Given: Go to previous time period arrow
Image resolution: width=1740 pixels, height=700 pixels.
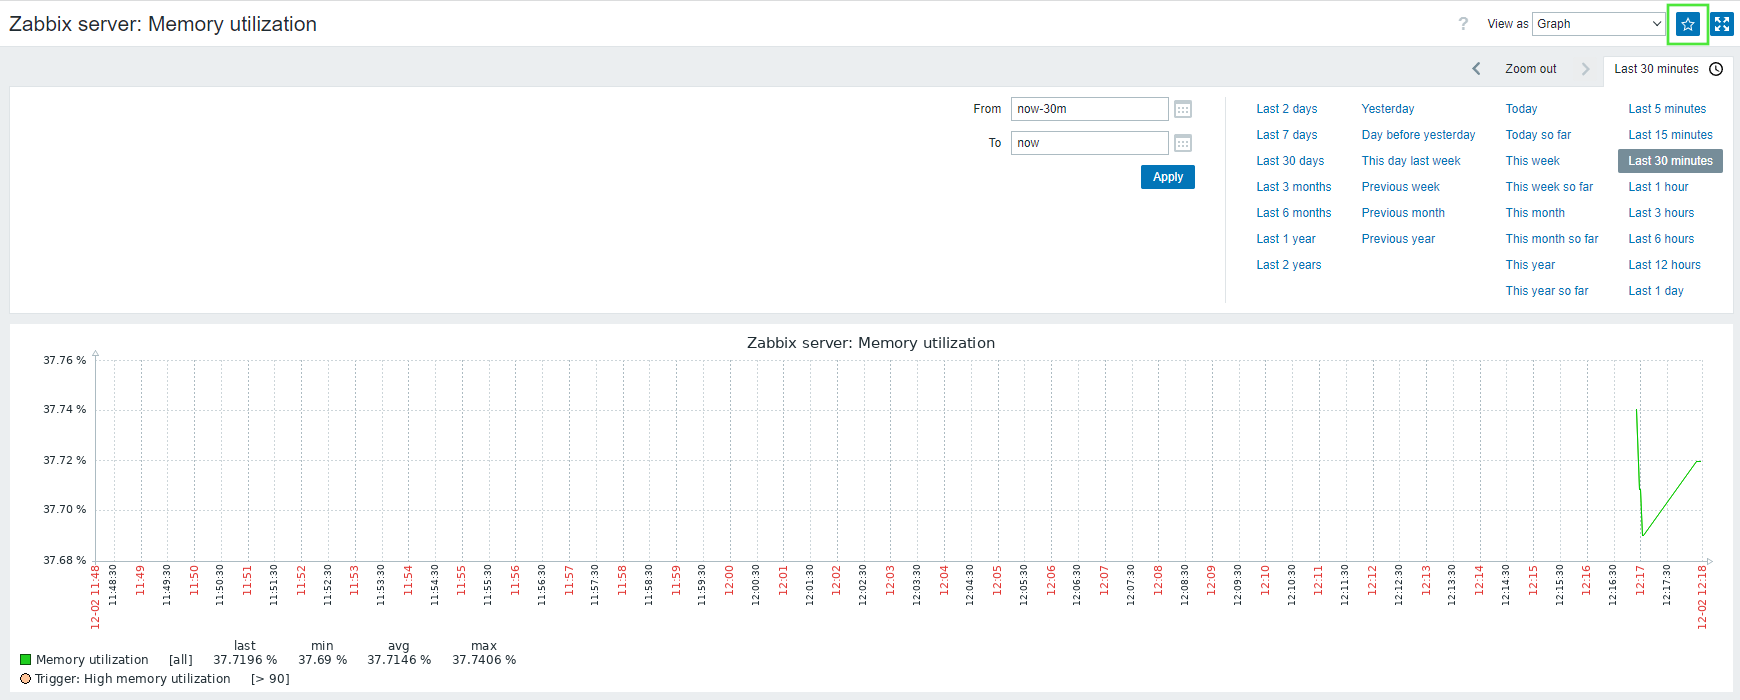Looking at the screenshot, I should (x=1476, y=69).
